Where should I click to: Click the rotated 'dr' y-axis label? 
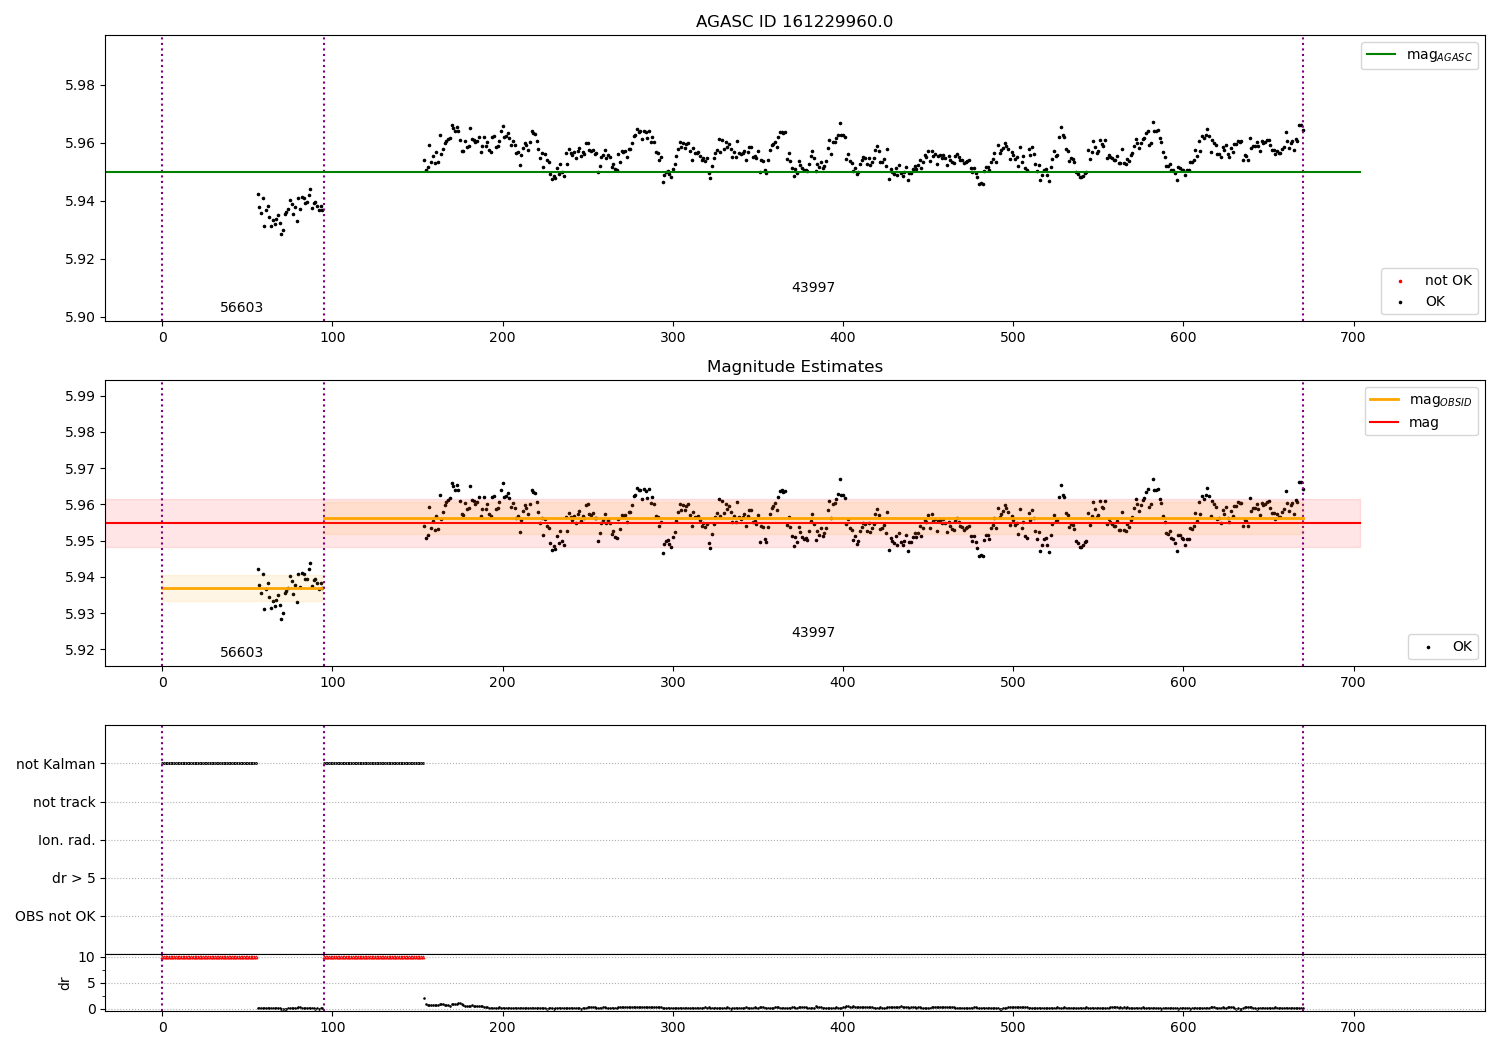coord(65,983)
